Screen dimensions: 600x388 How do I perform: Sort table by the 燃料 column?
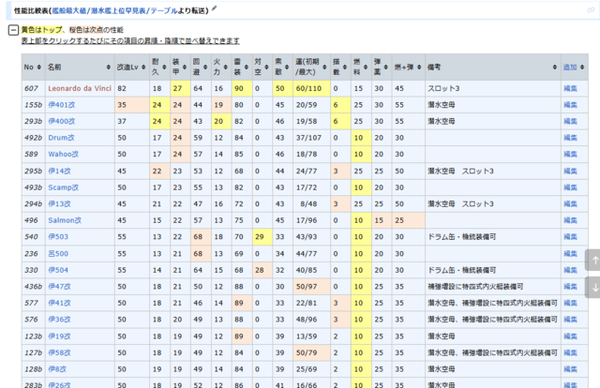(x=361, y=67)
